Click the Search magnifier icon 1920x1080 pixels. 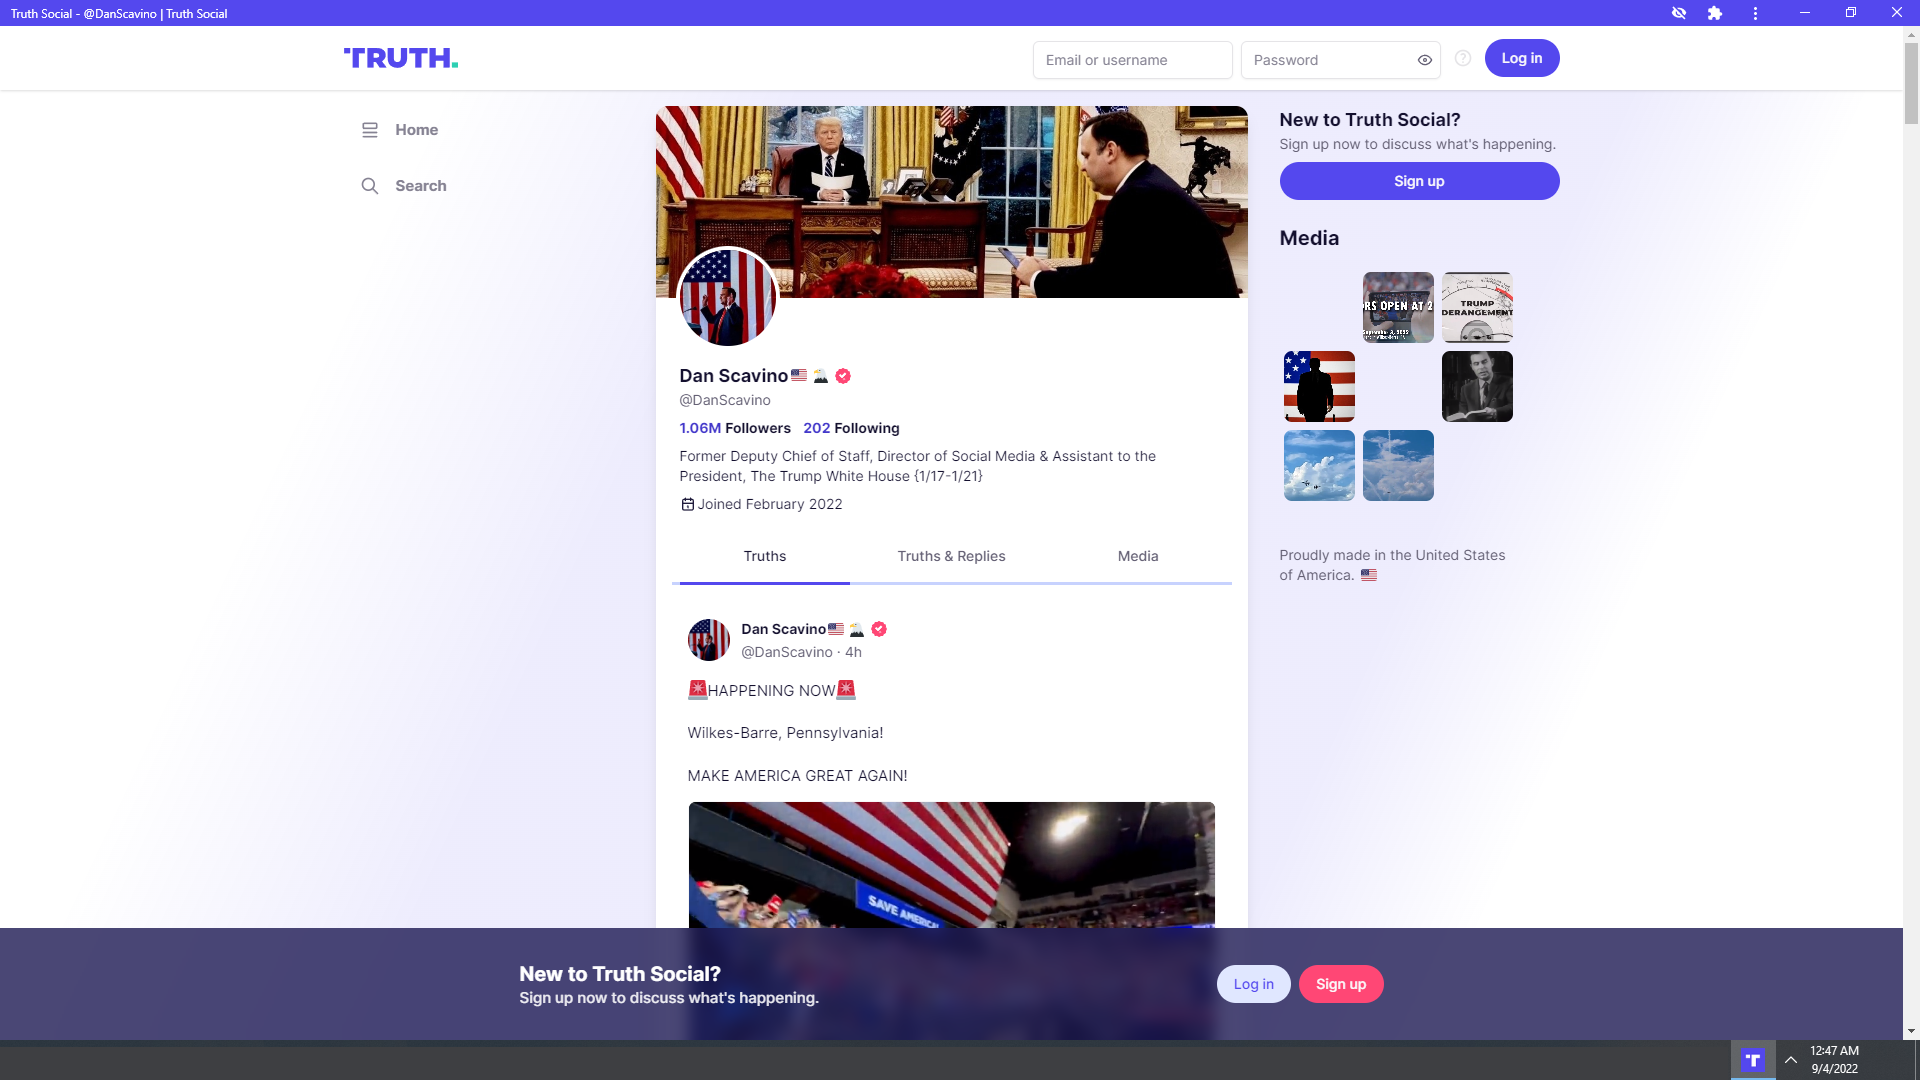pos(370,186)
